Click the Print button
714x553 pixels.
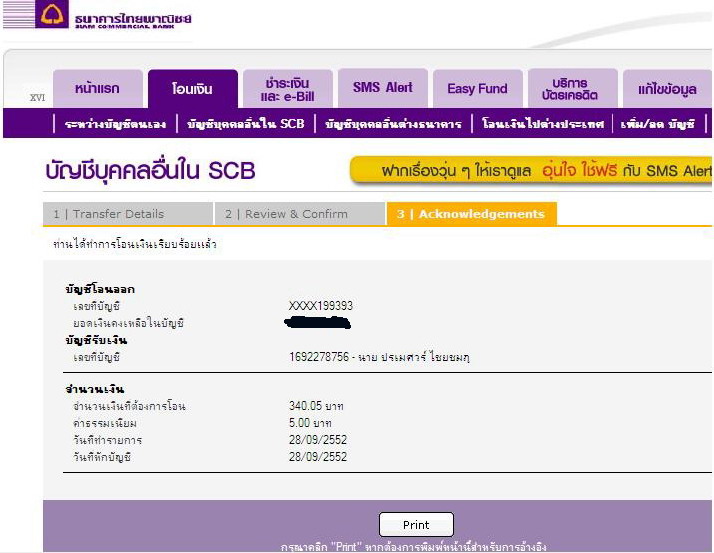416,525
